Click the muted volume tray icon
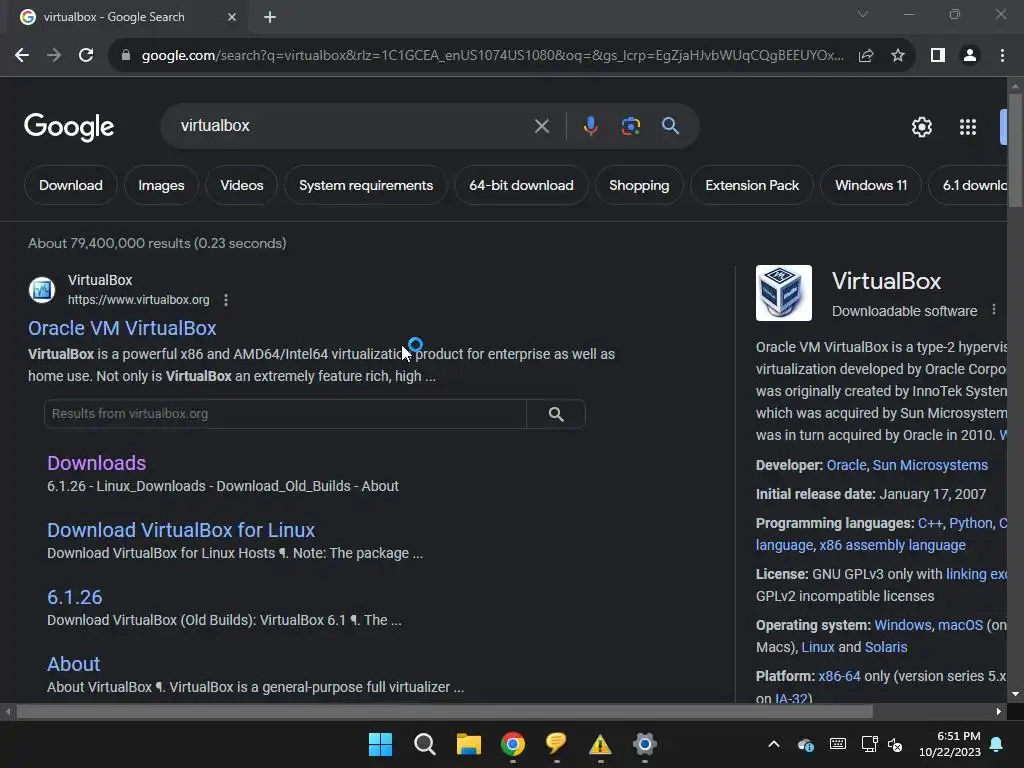 point(895,744)
